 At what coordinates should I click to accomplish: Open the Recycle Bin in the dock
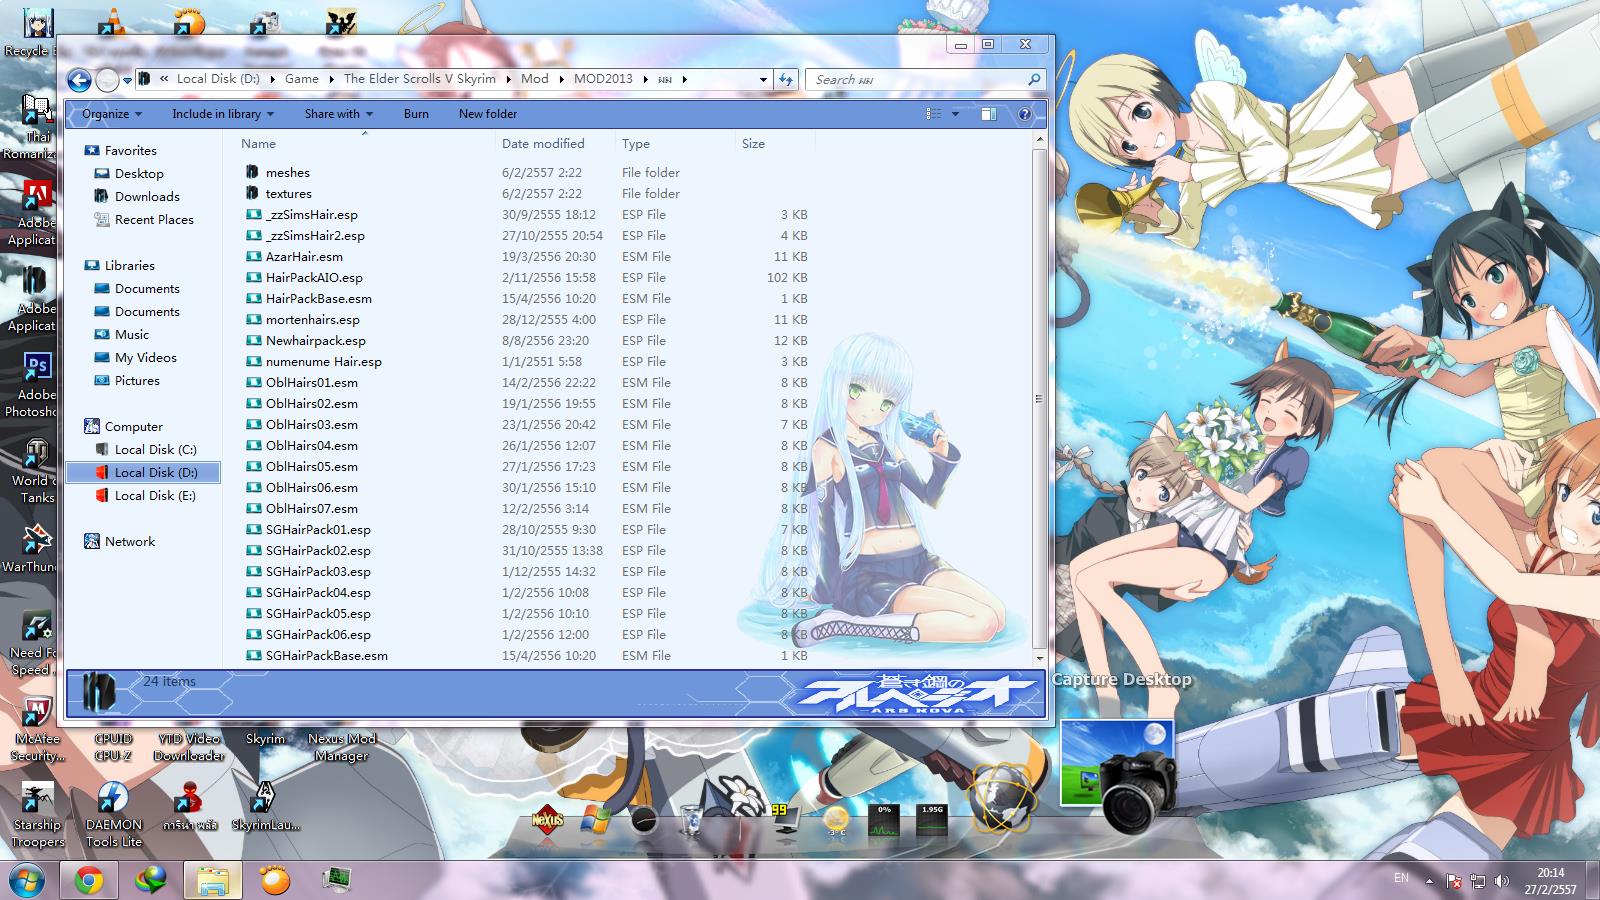[690, 819]
